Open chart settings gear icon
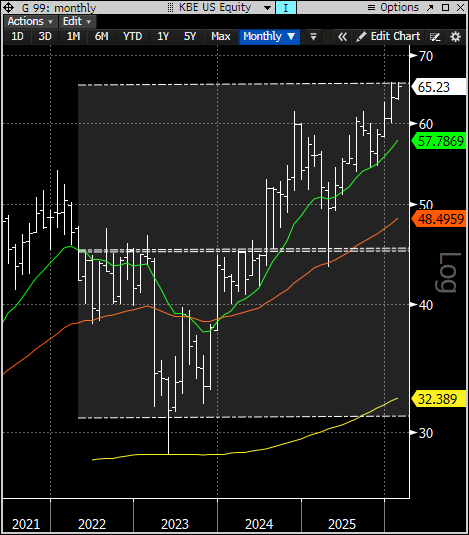 coord(455,37)
